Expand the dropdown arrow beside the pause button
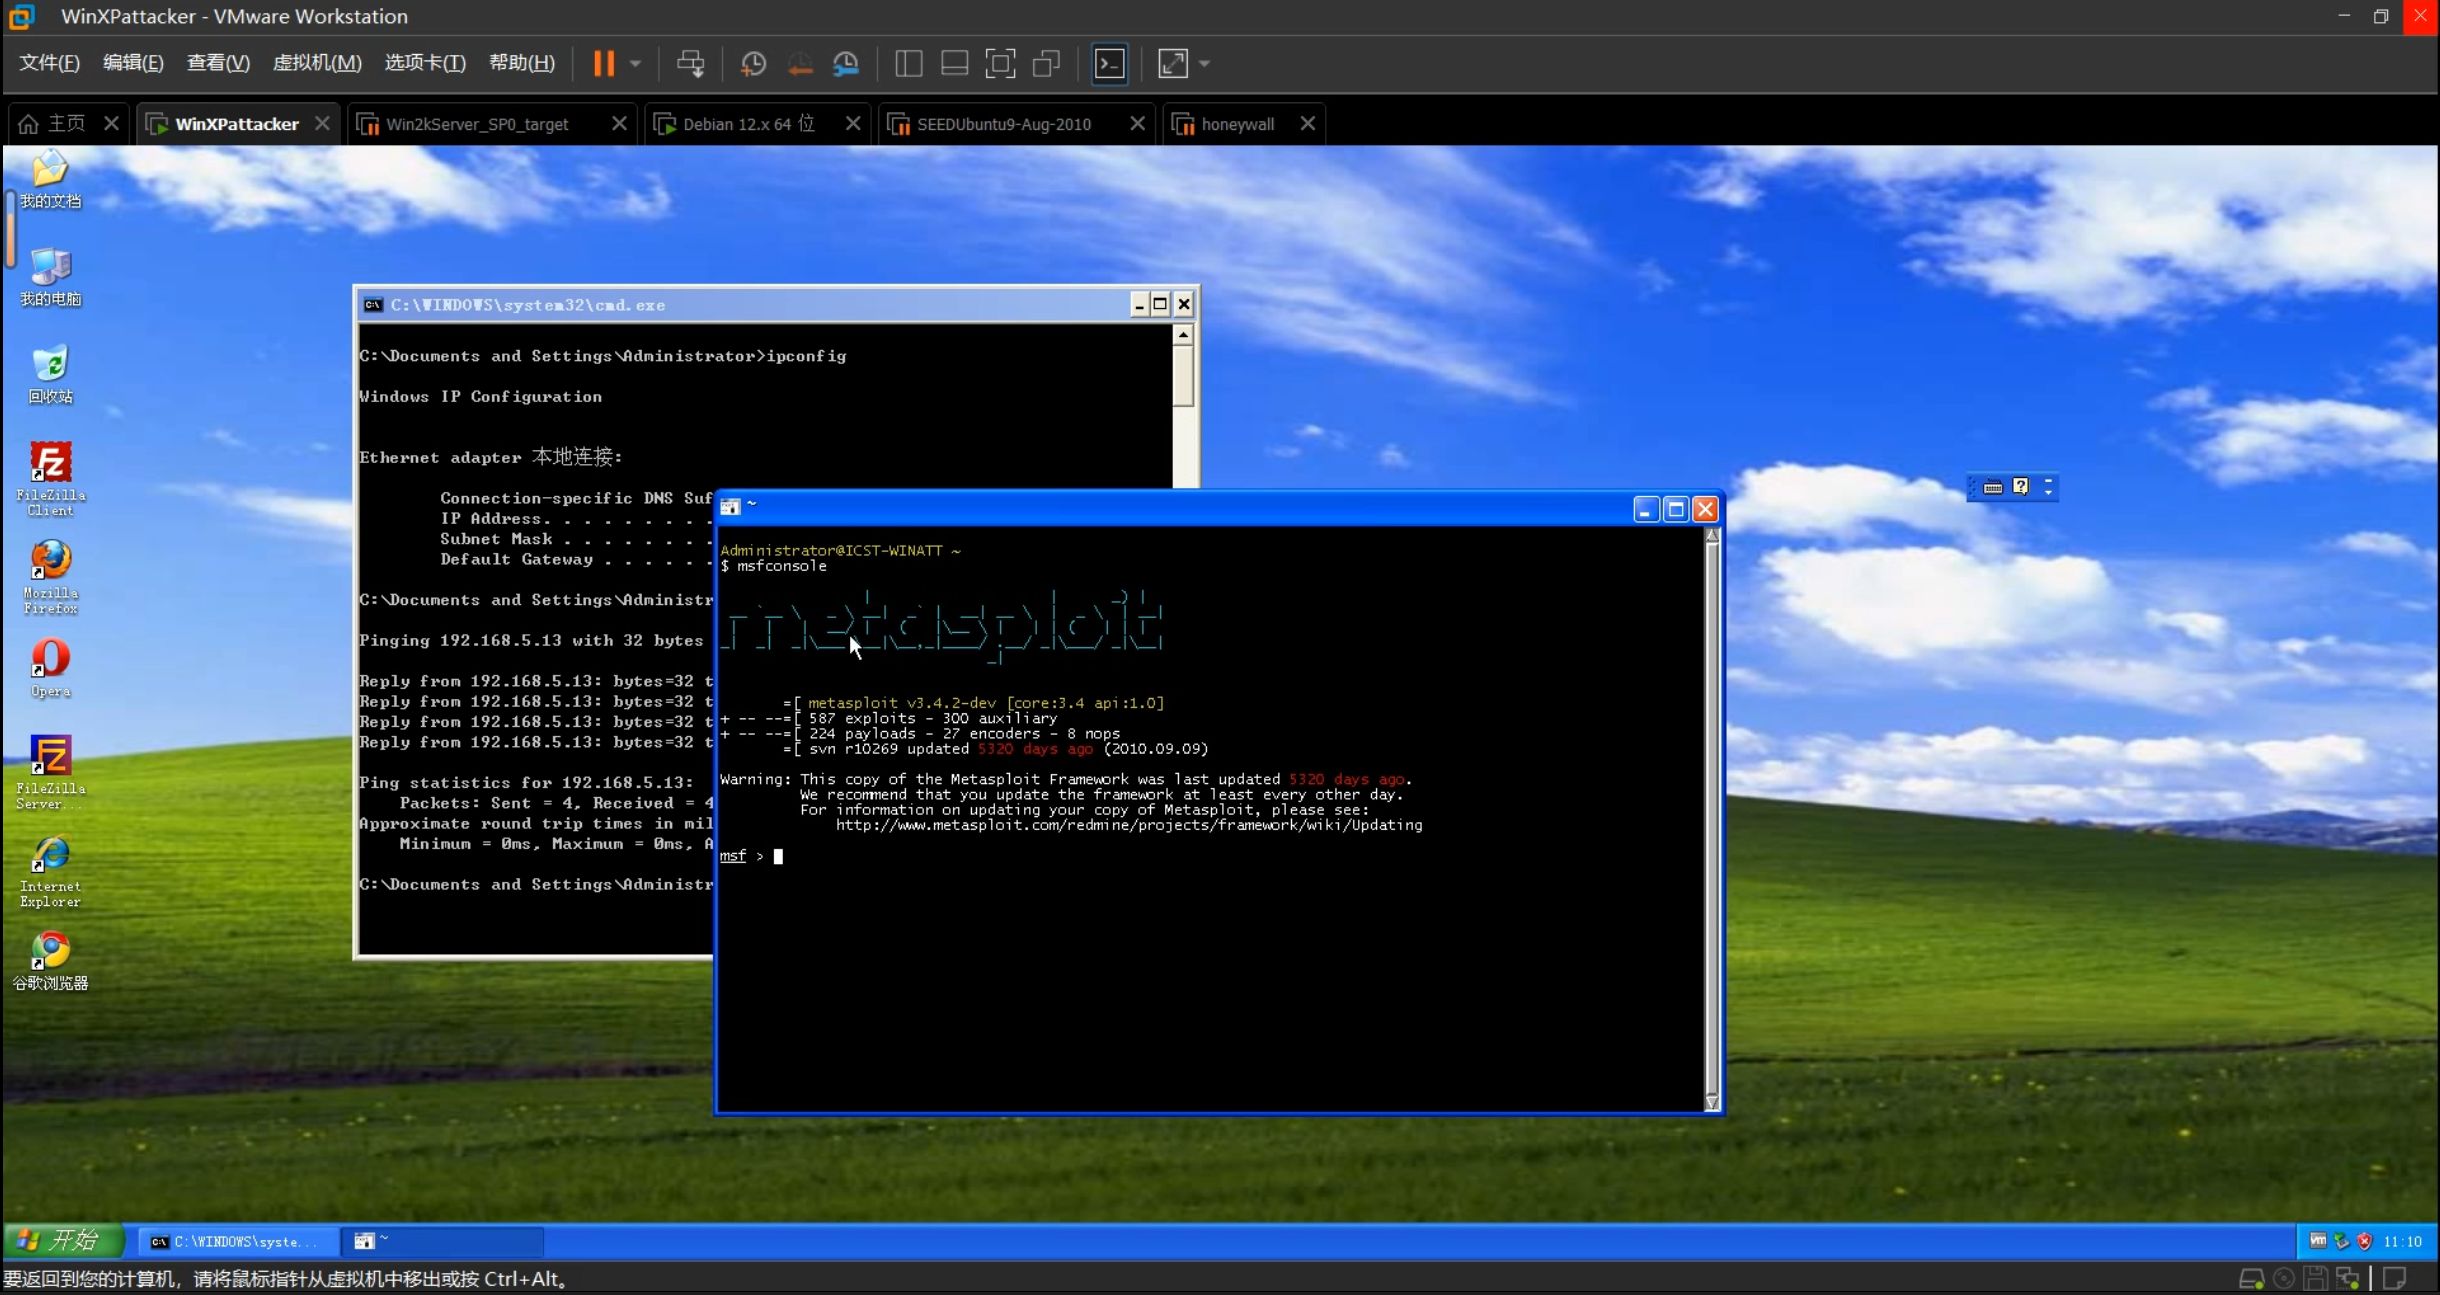Image resolution: width=2440 pixels, height=1295 pixels. [x=635, y=64]
